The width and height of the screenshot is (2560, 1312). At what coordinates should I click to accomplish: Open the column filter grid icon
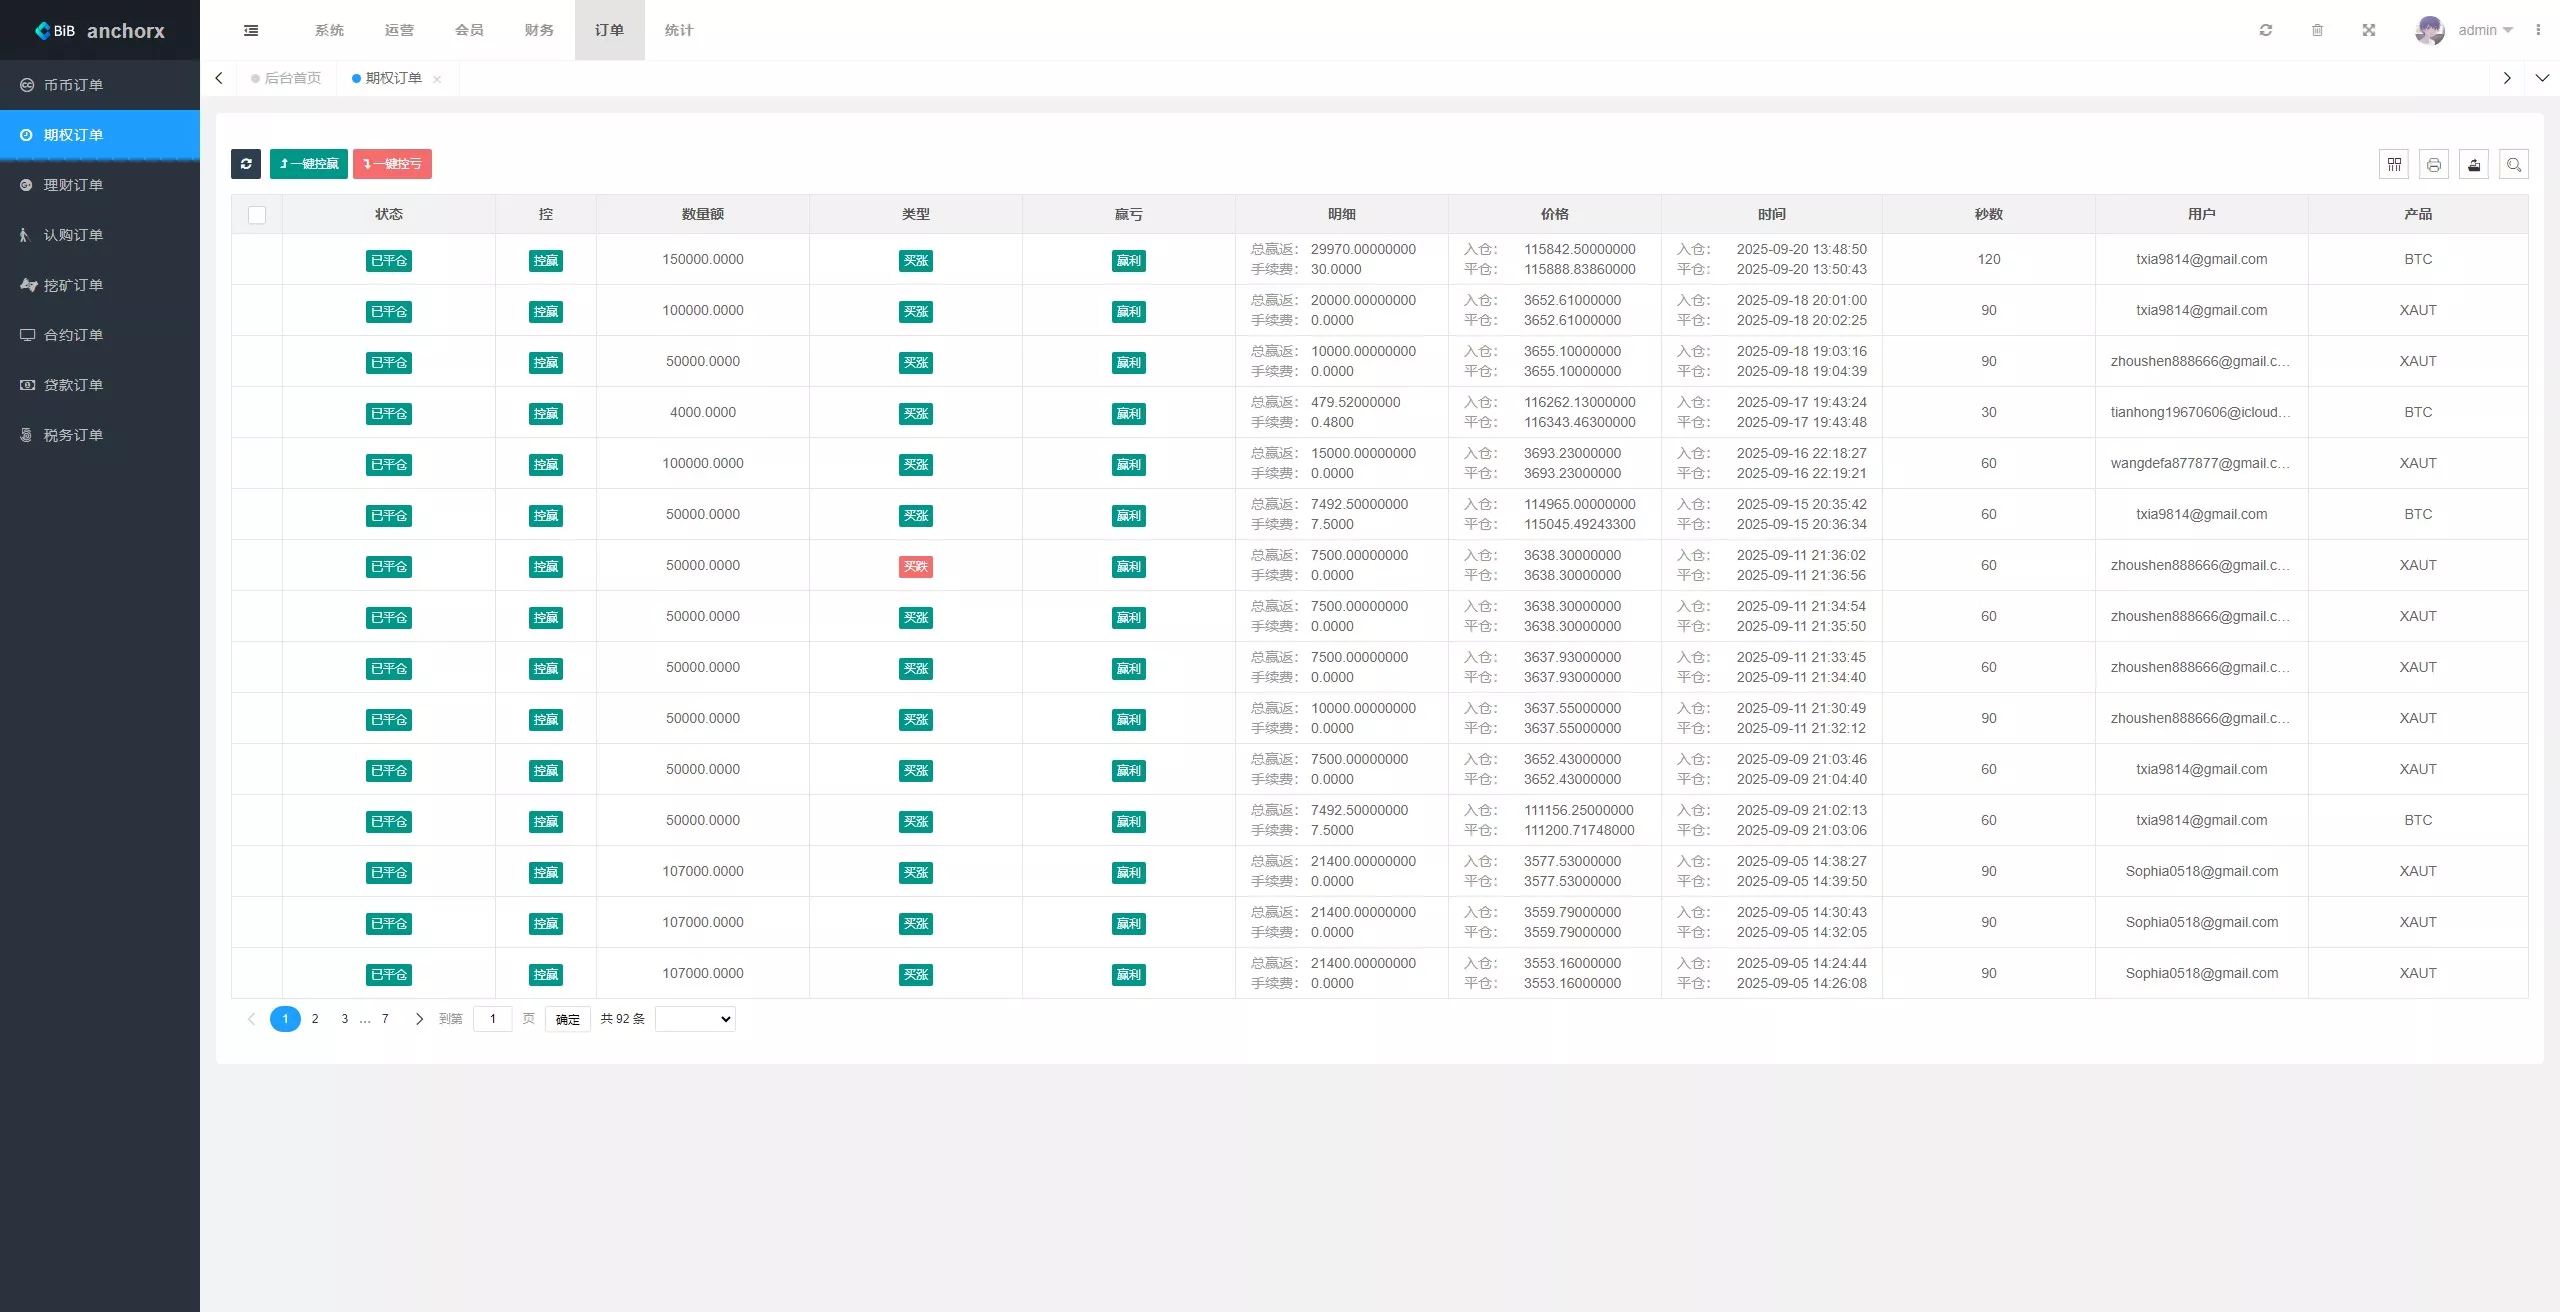(x=2394, y=164)
